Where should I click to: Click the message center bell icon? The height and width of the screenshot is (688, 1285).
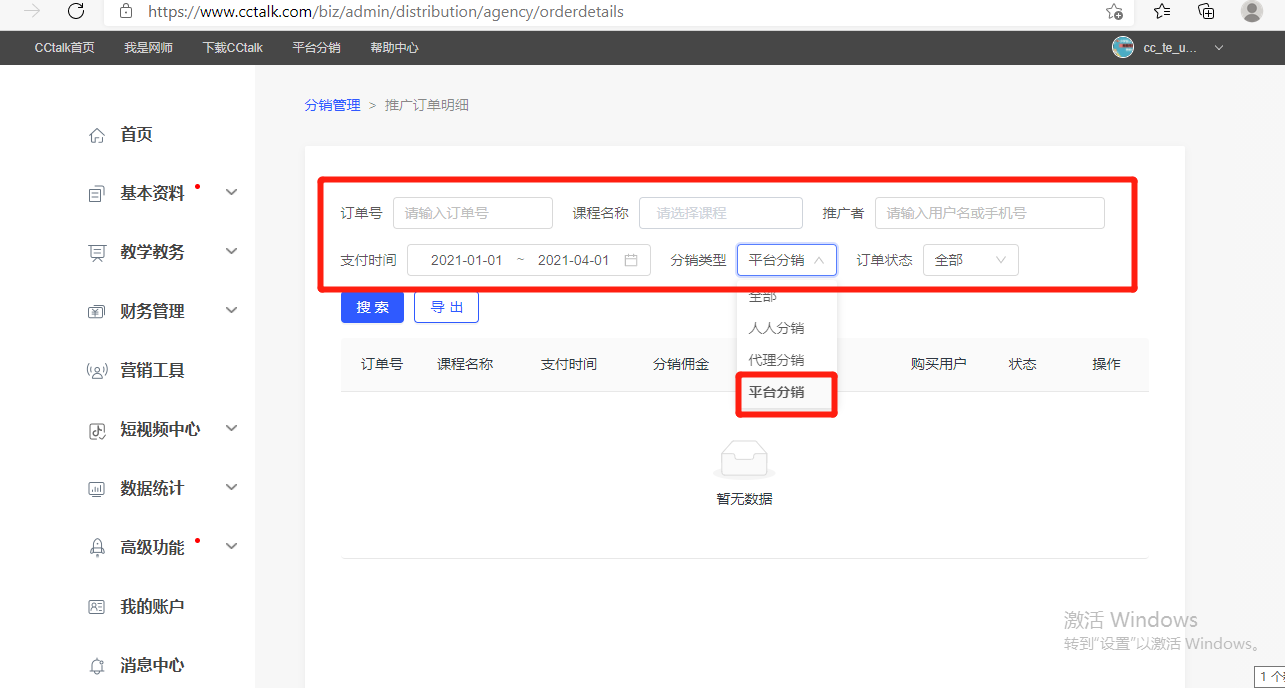pyautogui.click(x=97, y=666)
